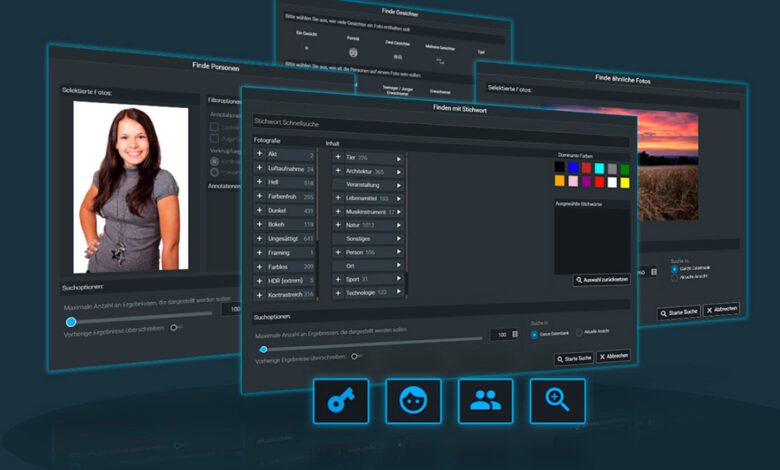Select the first radio in Finde ähnliche Fotos
Viewport: 780px width, 470px height.
[x=674, y=269]
